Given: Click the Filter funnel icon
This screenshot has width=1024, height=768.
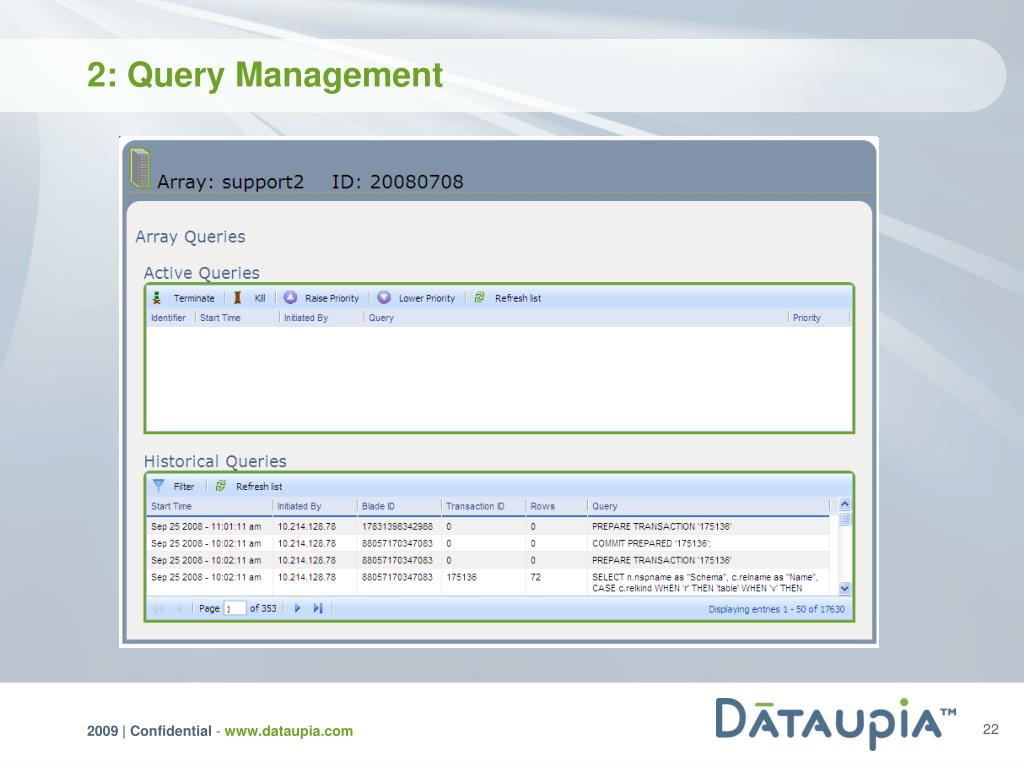Looking at the screenshot, I should pos(159,486).
